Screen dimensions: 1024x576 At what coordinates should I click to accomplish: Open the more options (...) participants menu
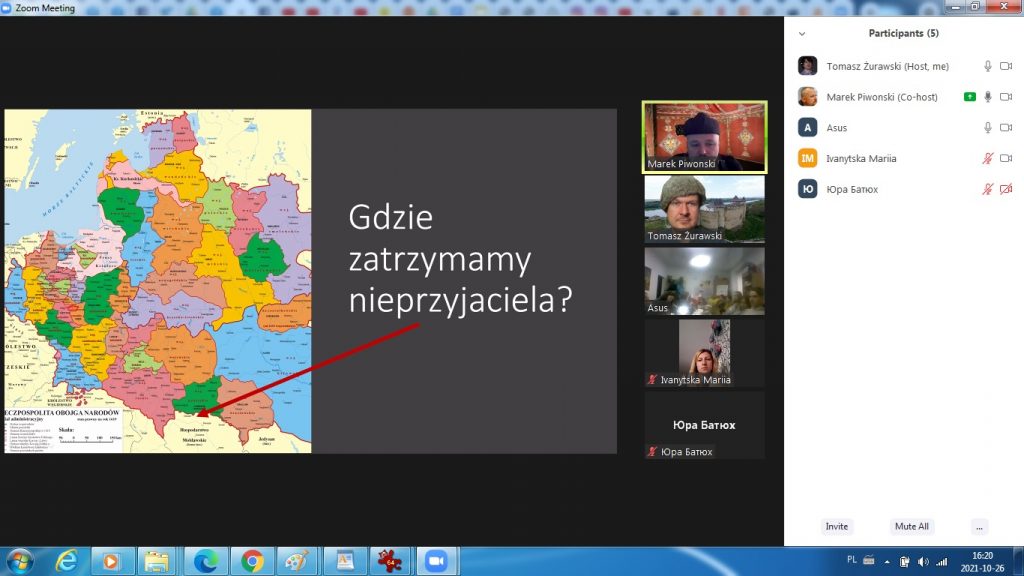[x=979, y=527]
